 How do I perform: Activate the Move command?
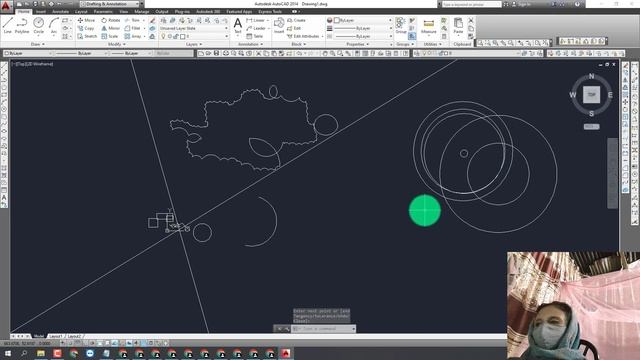86,20
